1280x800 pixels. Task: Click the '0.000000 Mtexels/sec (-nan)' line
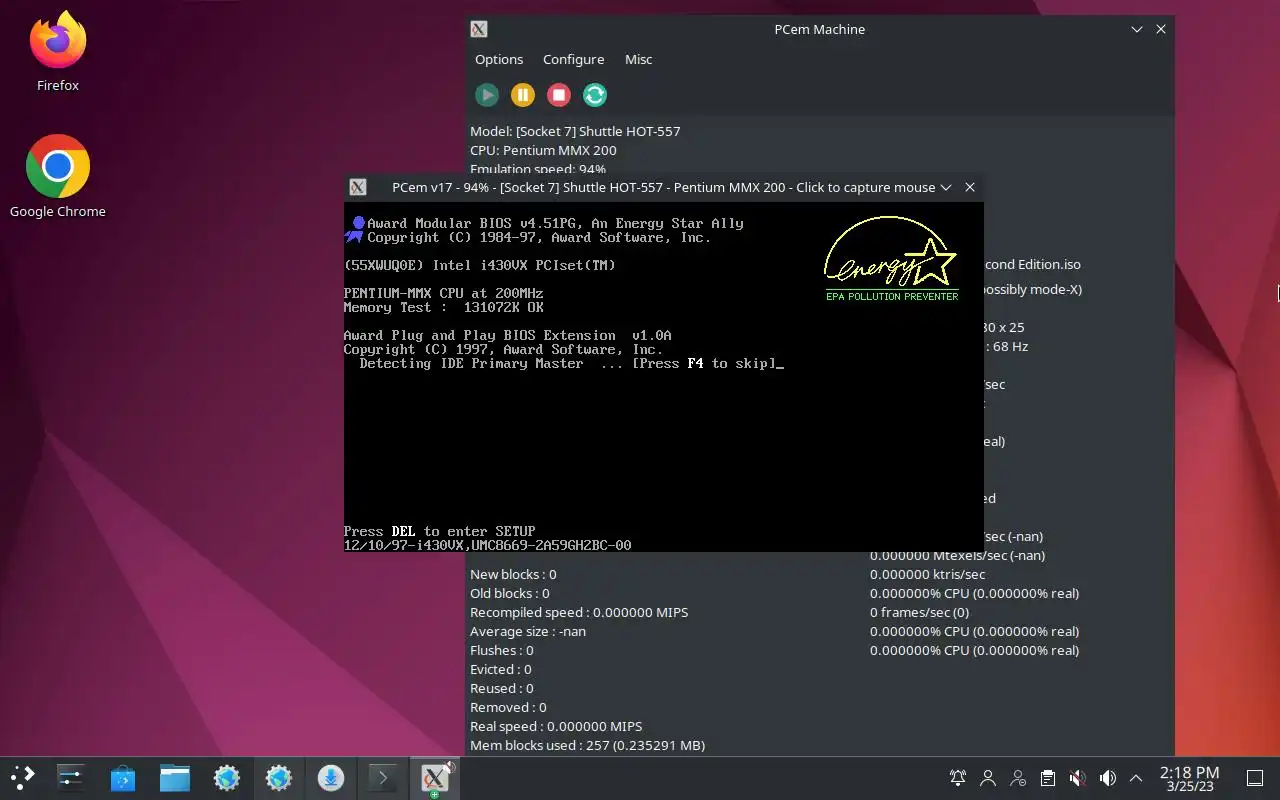[957, 555]
